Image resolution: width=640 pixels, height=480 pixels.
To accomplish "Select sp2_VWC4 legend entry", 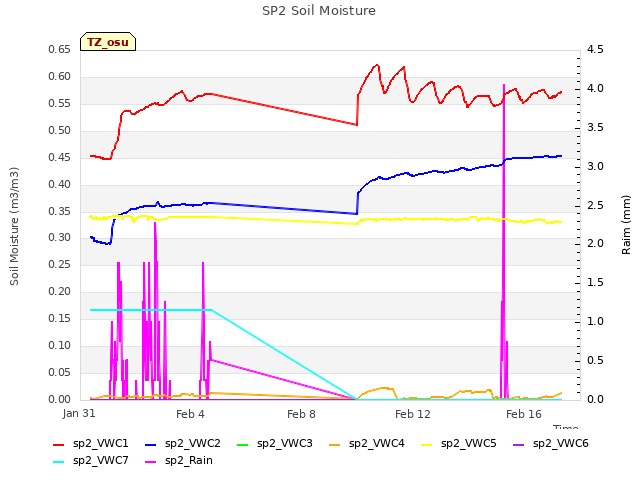I will pyautogui.click(x=367, y=444).
